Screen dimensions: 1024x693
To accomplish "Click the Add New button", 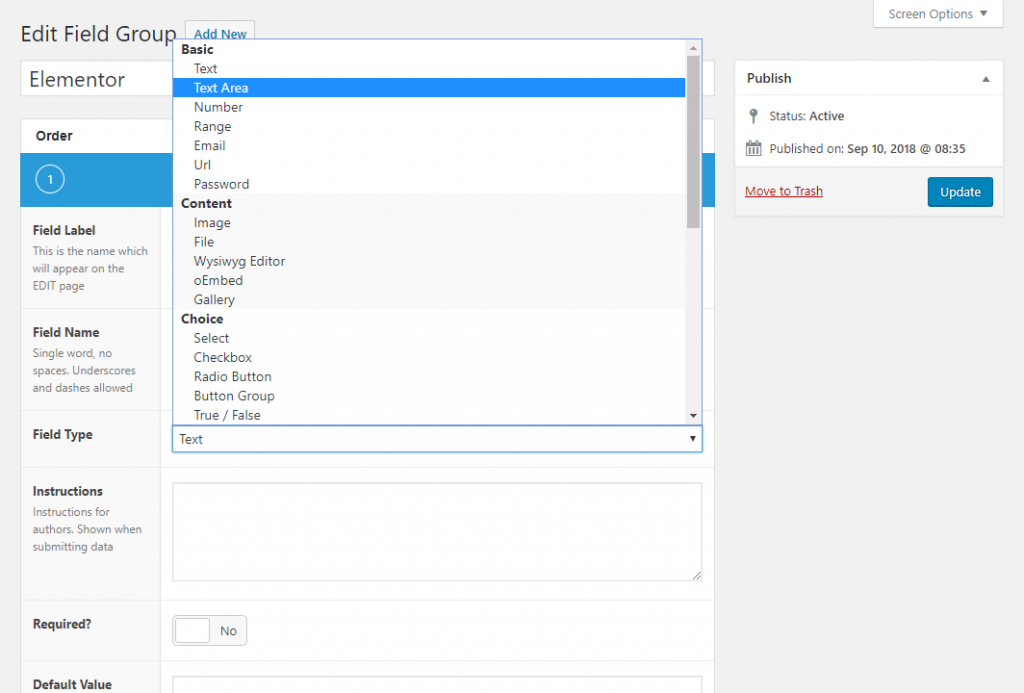I will click(x=220, y=34).
